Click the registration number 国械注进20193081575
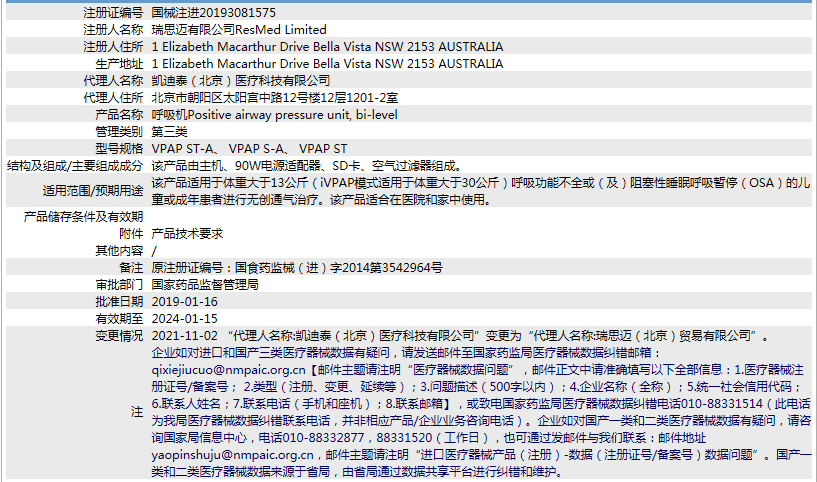The image size is (817, 482). click(x=214, y=13)
